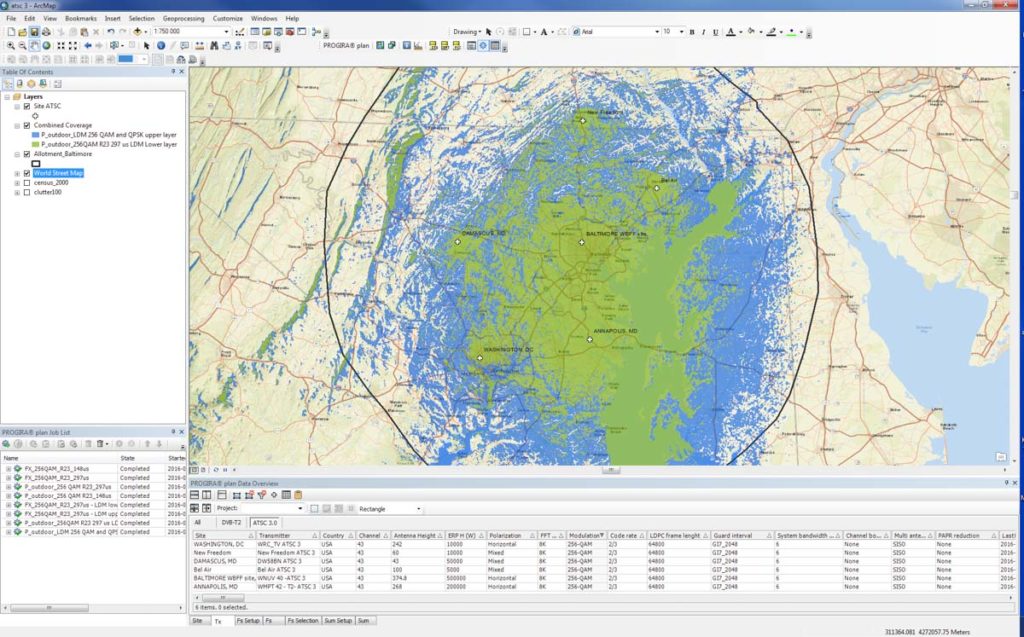Switch to the Site tab at bottom

click(198, 621)
